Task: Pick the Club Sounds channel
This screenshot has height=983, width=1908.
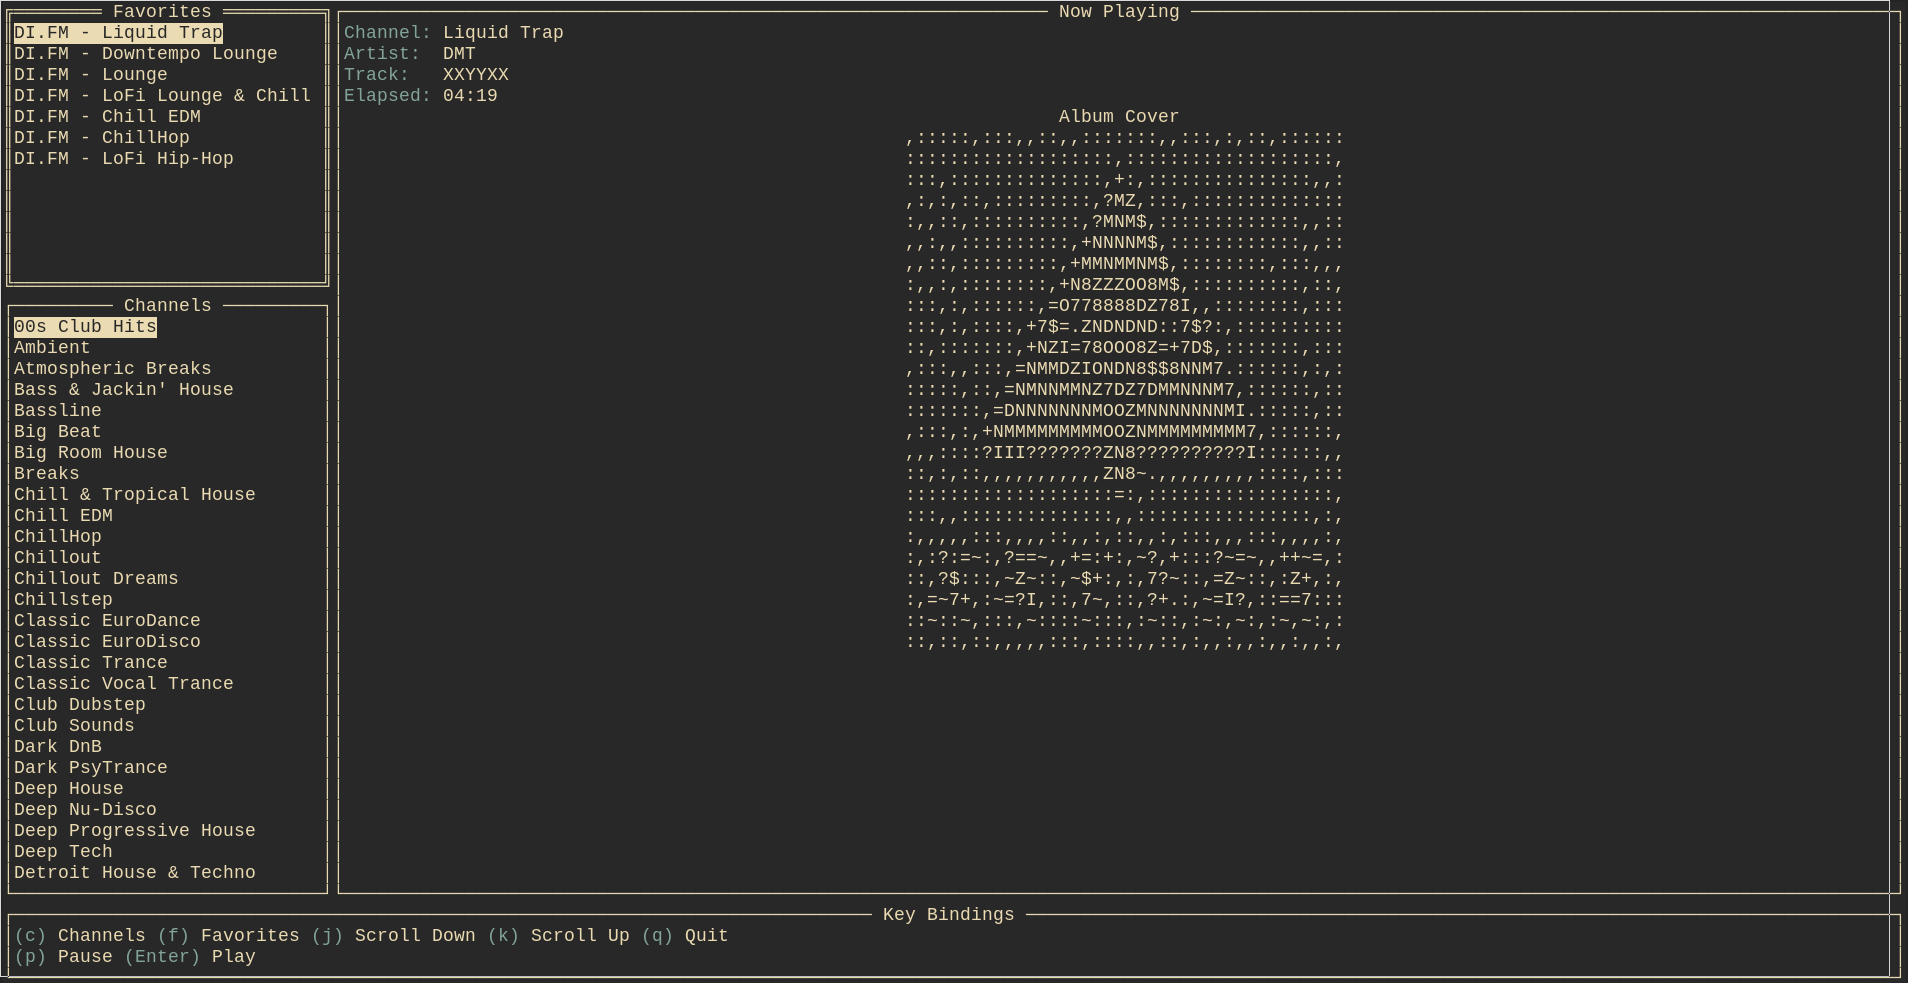Action: pyautogui.click(x=74, y=725)
